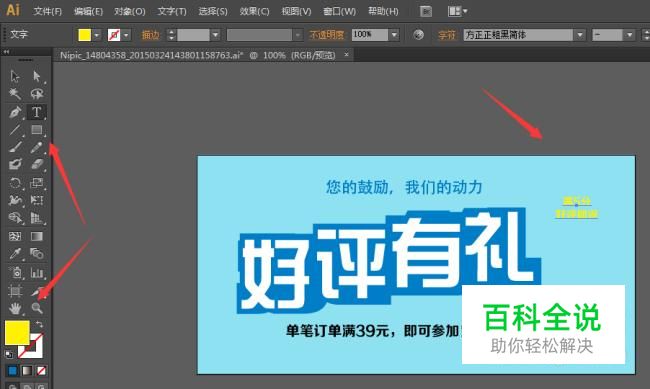Select the Line Segment tool
This screenshot has width=650, height=389.
(x=15, y=130)
